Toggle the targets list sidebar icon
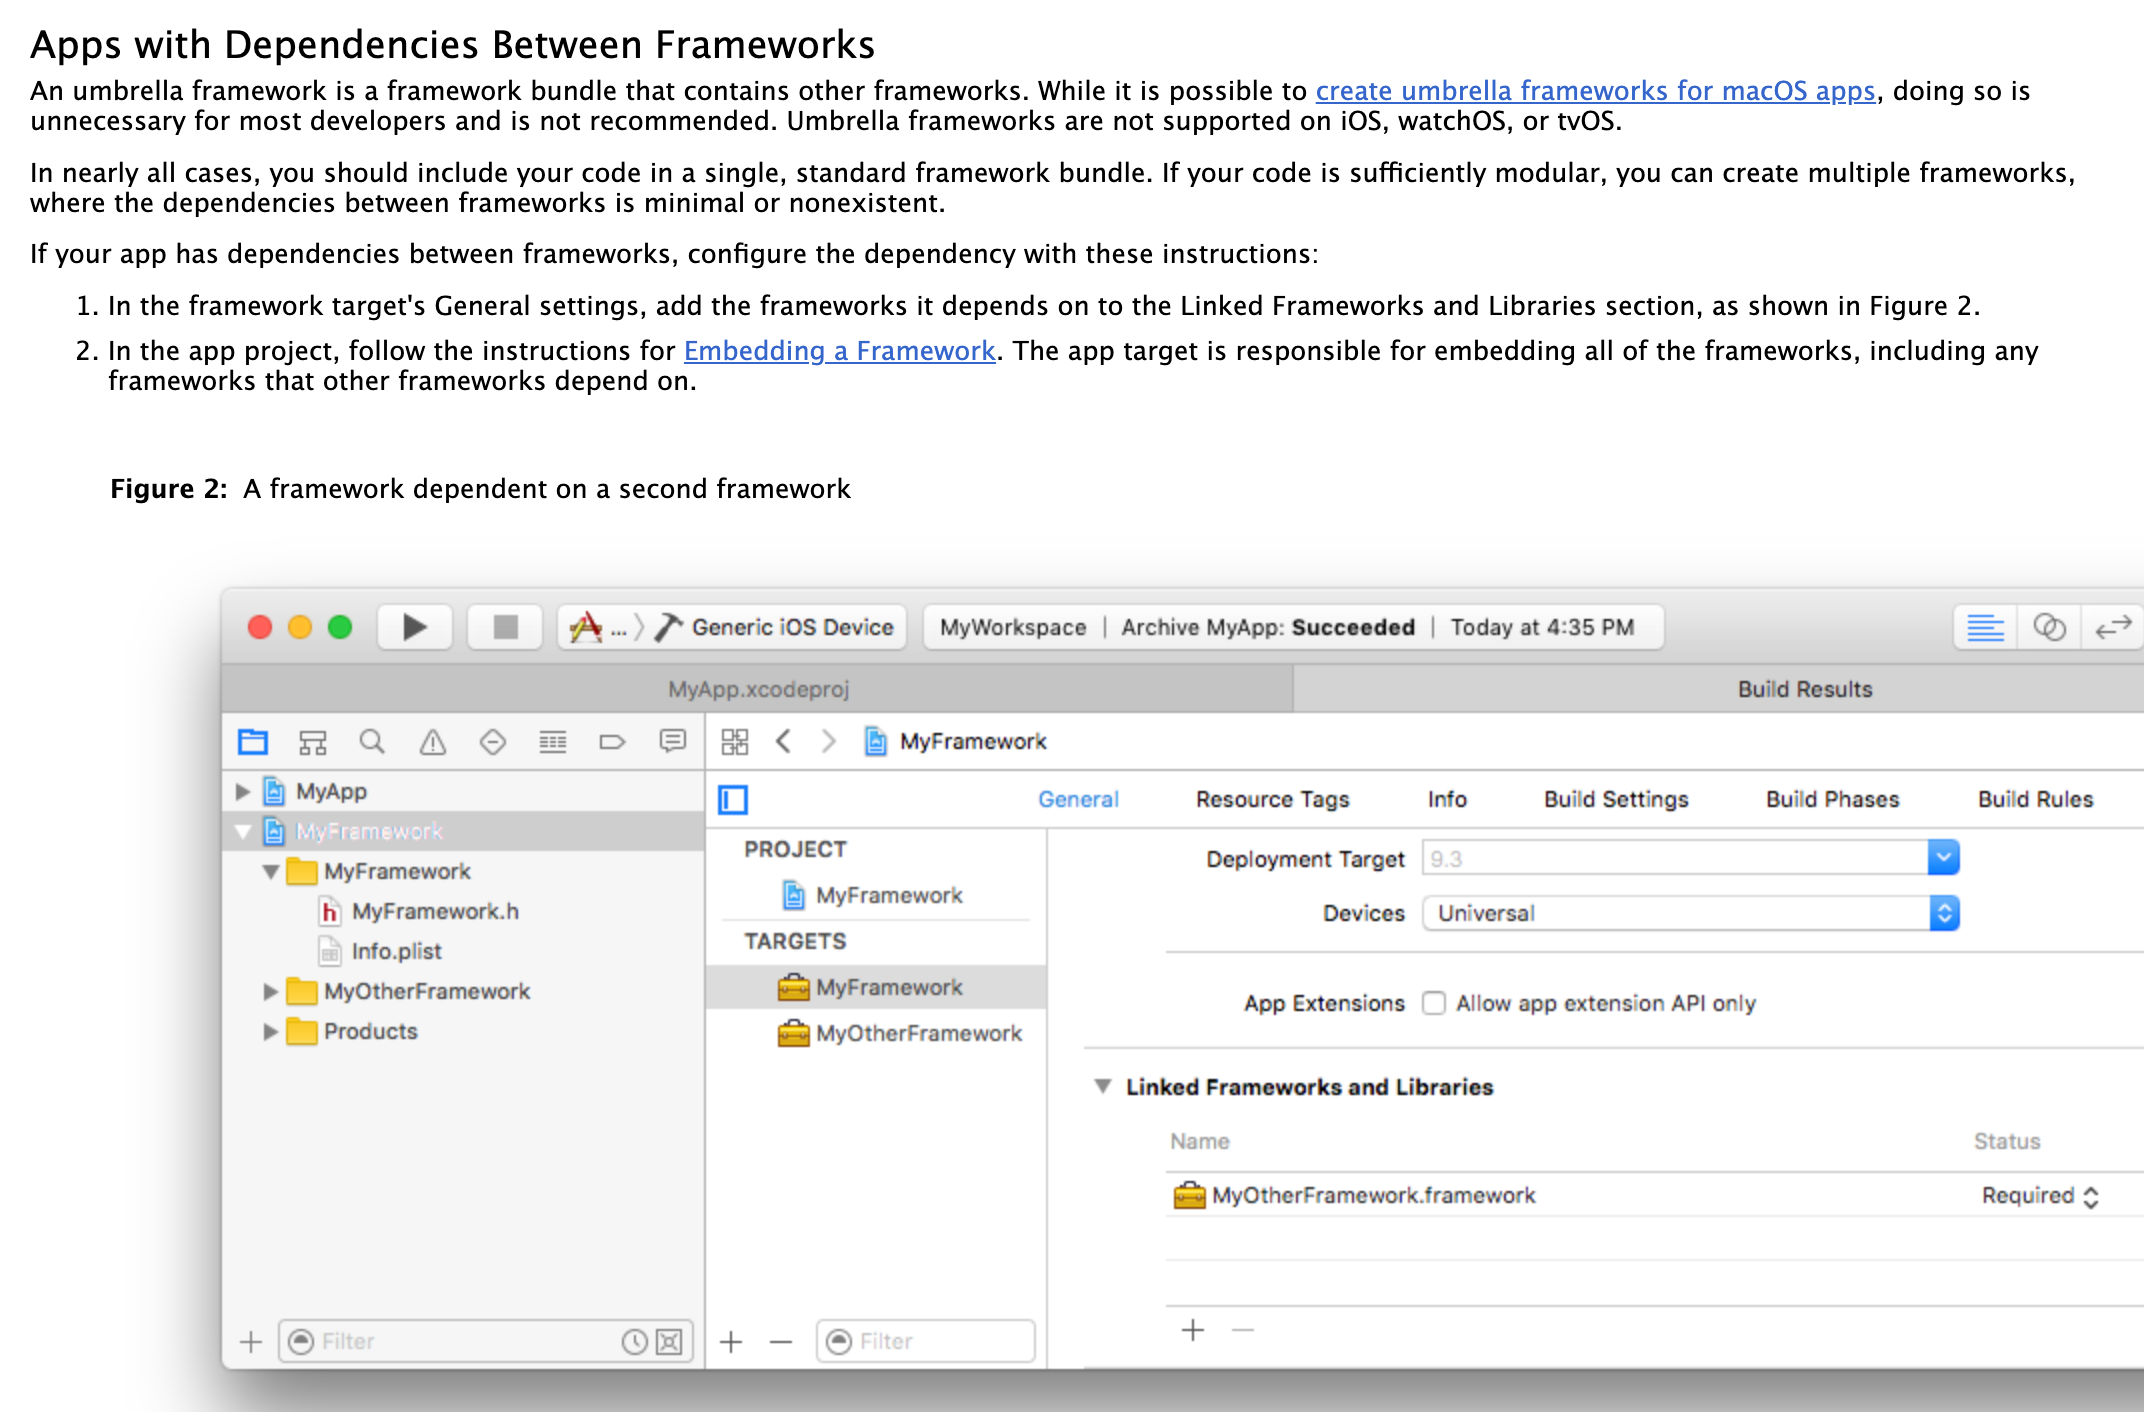Screen dimensions: 2144x1412 (733, 799)
